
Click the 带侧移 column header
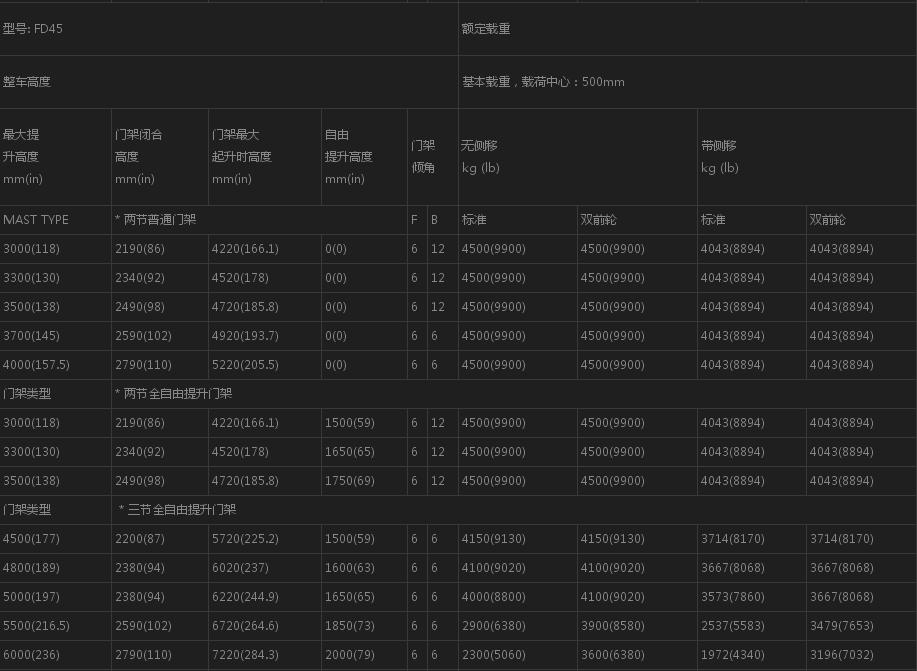[x=720, y=157]
